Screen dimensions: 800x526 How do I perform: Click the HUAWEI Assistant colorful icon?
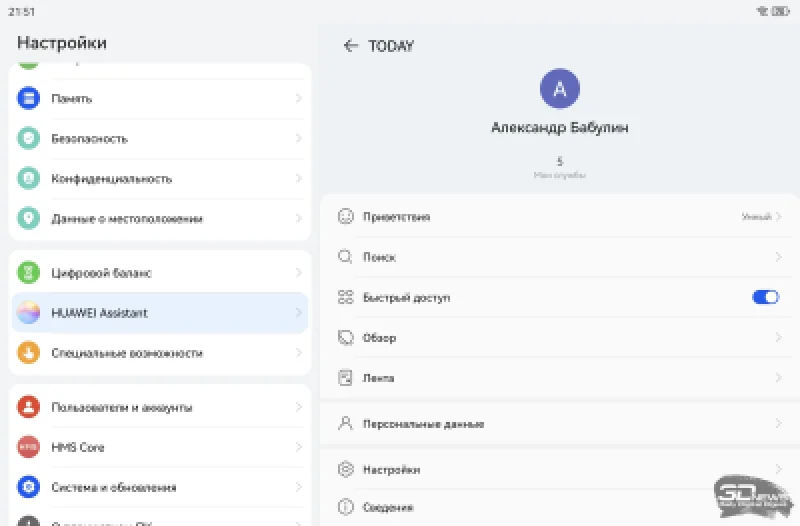[29, 313]
